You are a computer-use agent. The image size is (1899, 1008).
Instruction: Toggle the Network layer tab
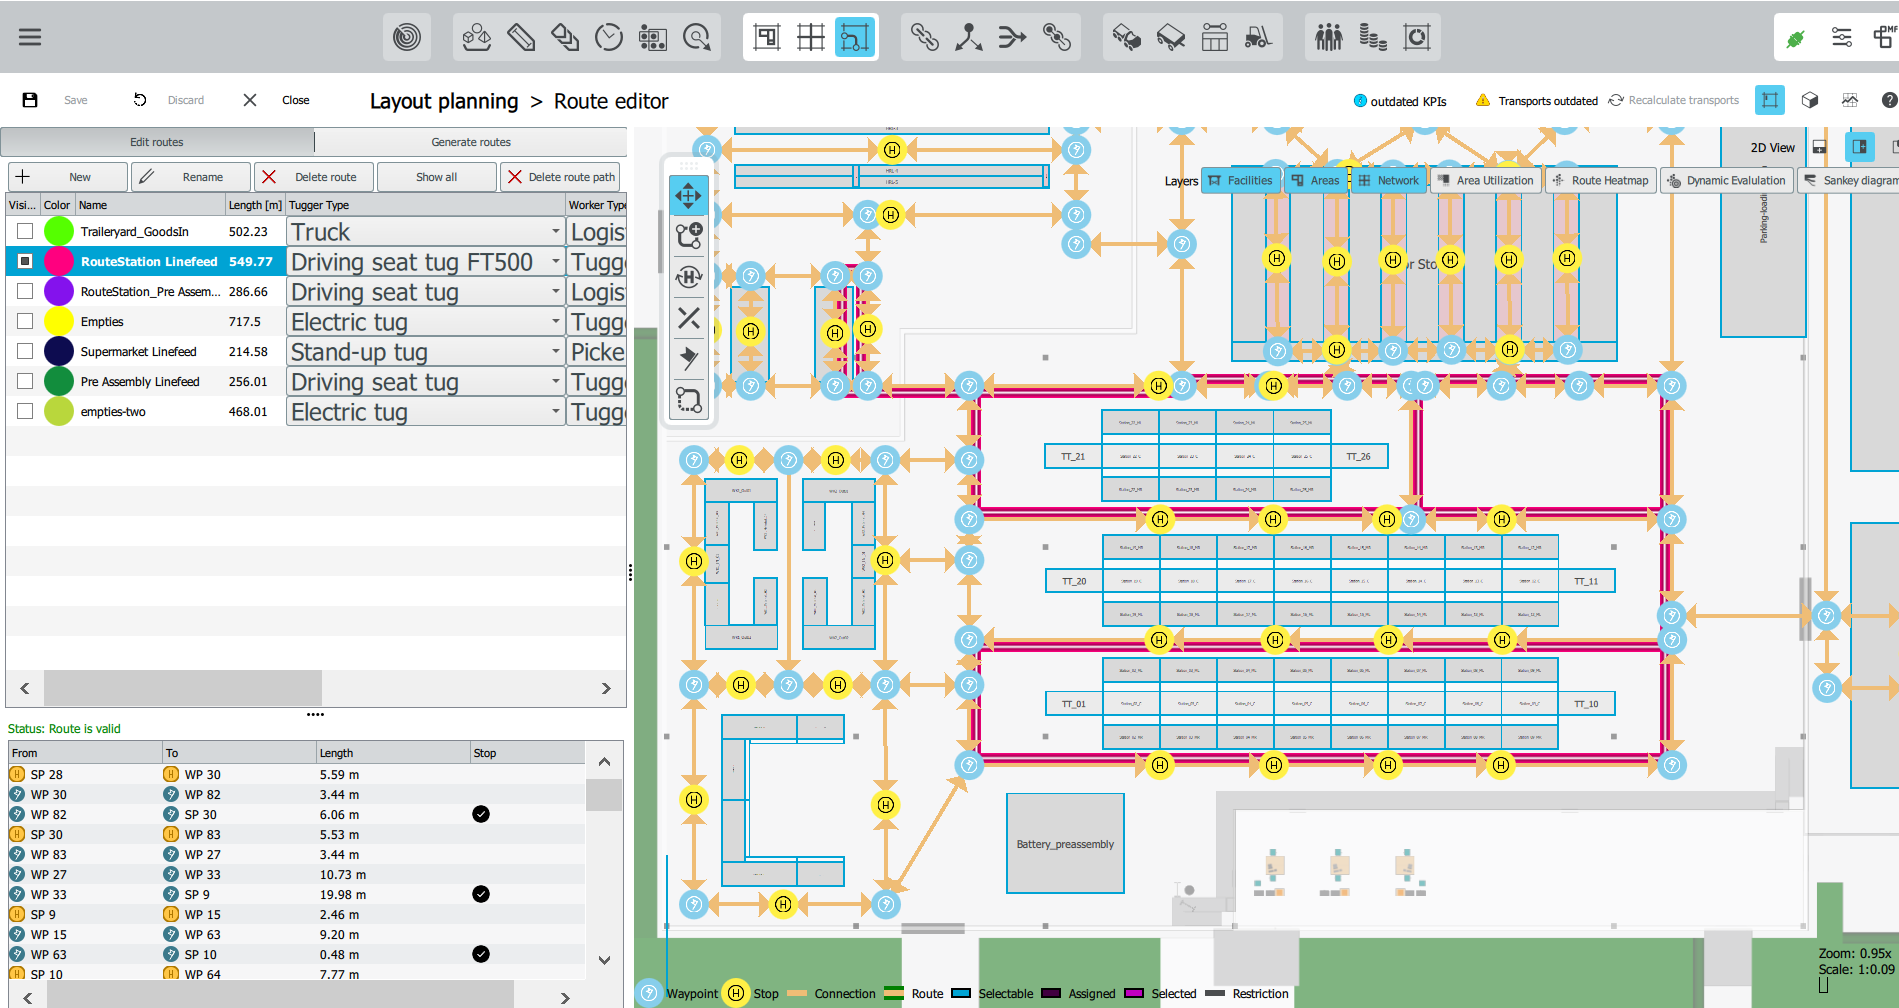tap(1389, 180)
